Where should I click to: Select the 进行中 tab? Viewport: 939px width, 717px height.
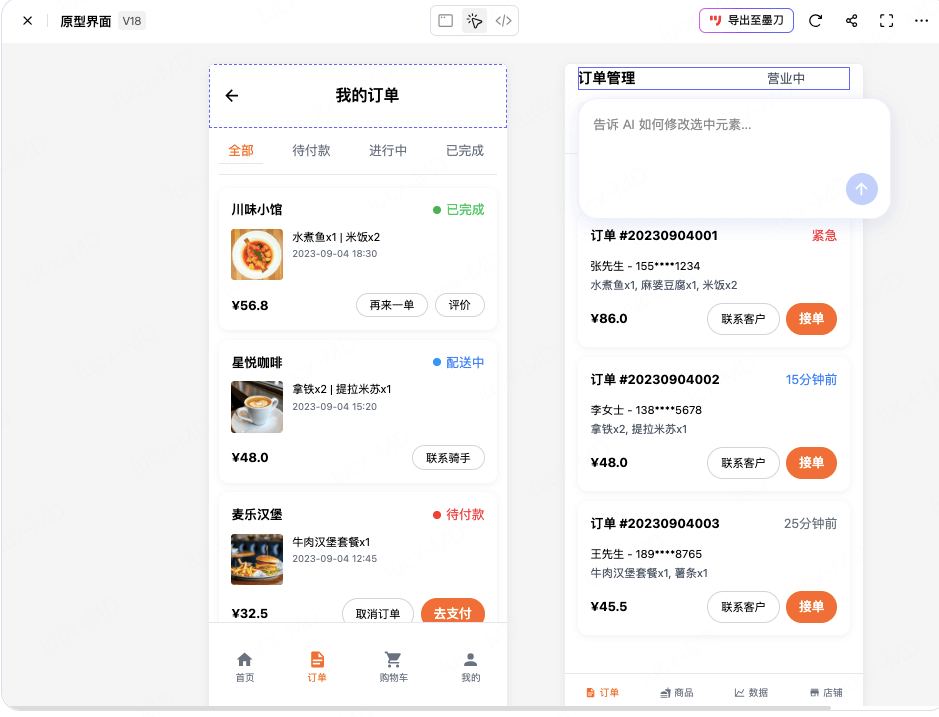pyautogui.click(x=388, y=150)
